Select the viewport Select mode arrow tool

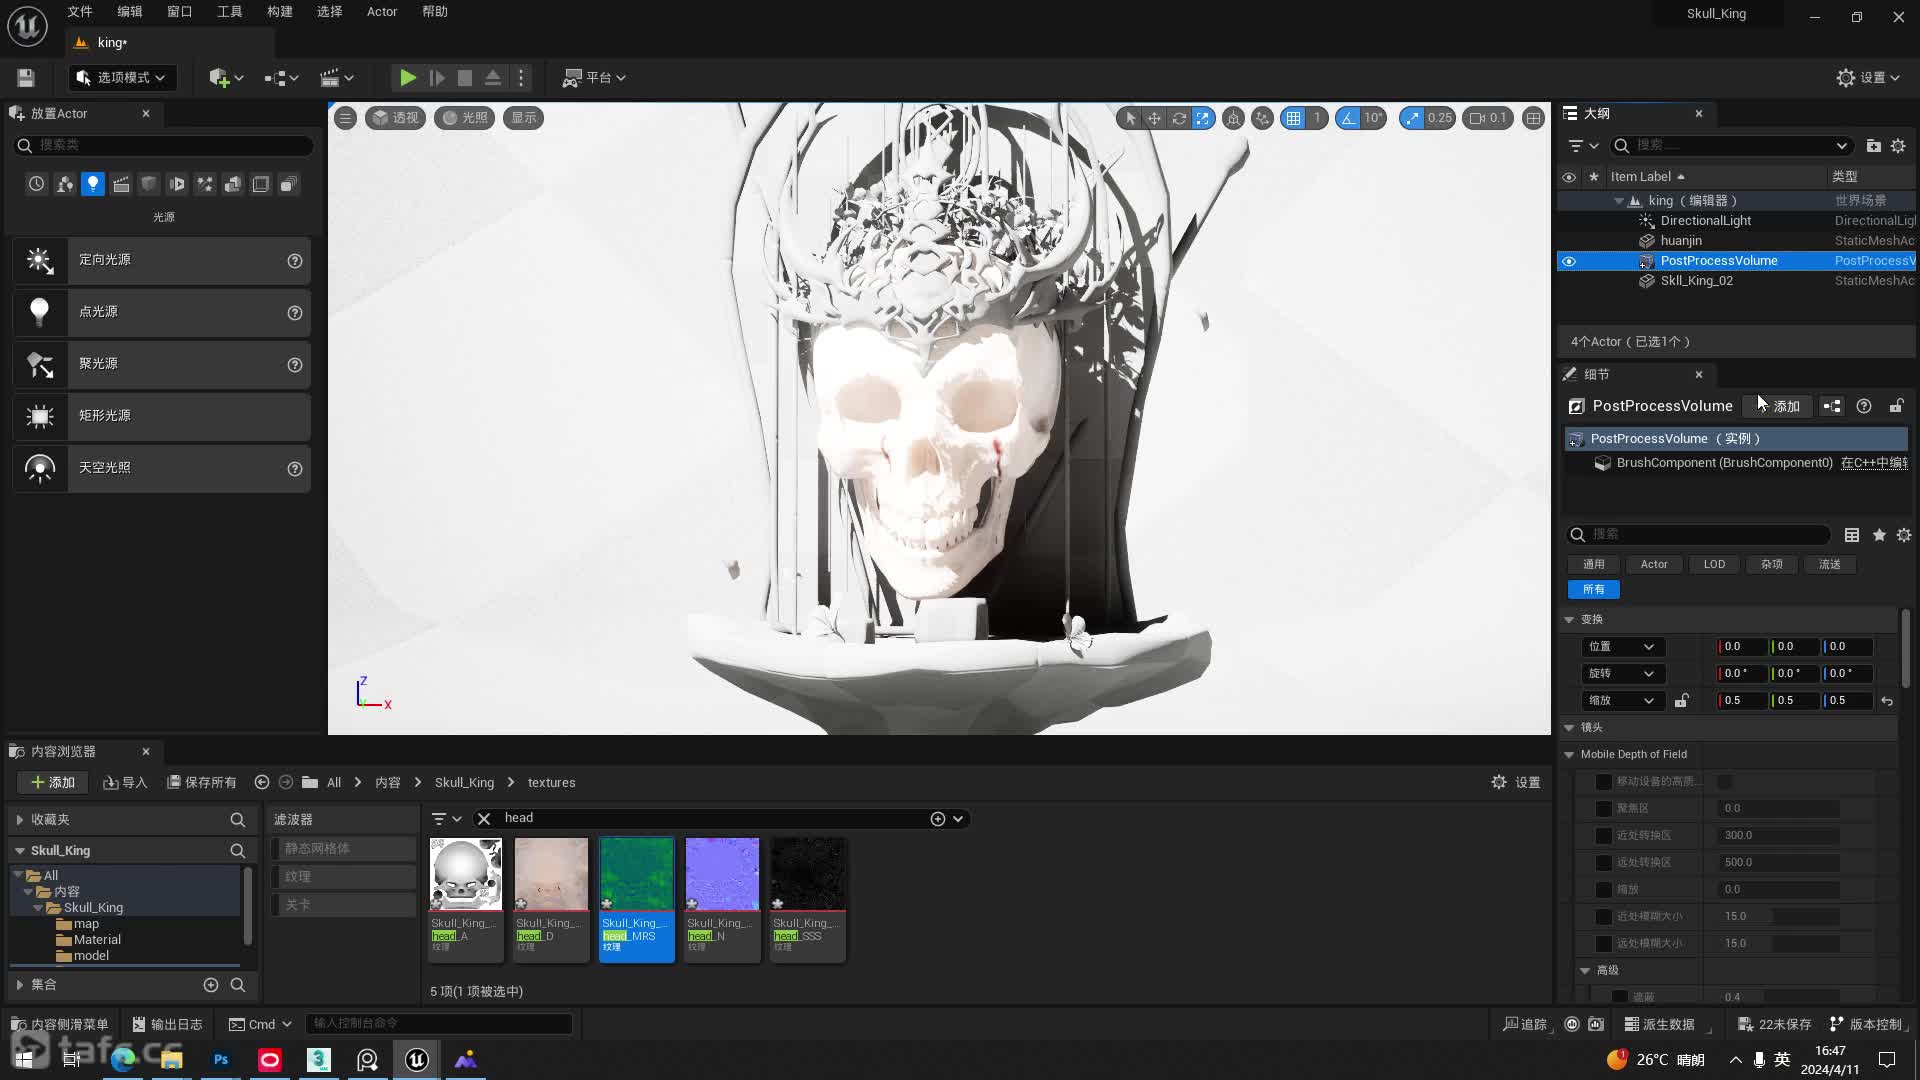point(1130,118)
